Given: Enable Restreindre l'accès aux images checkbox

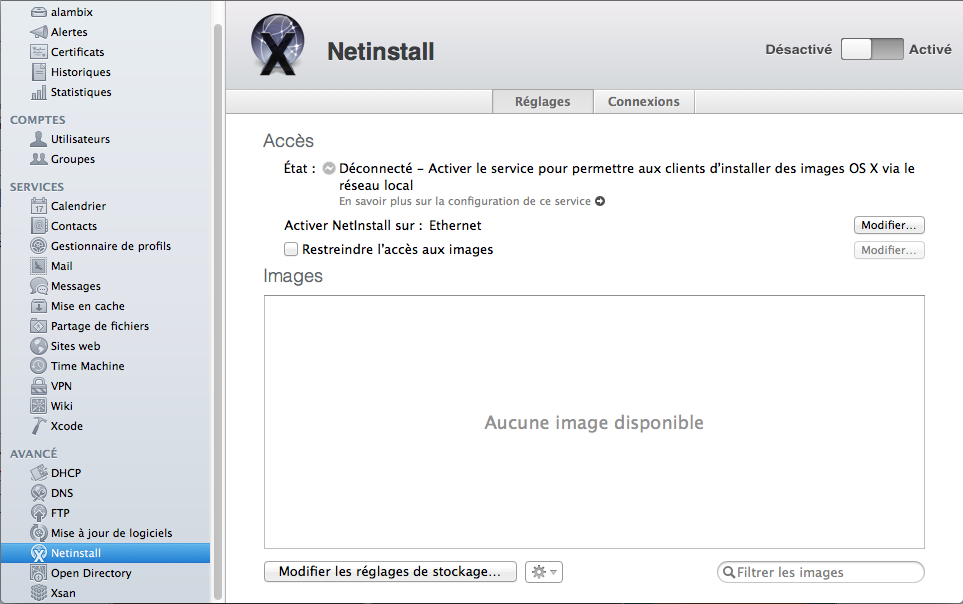Looking at the screenshot, I should [x=291, y=249].
